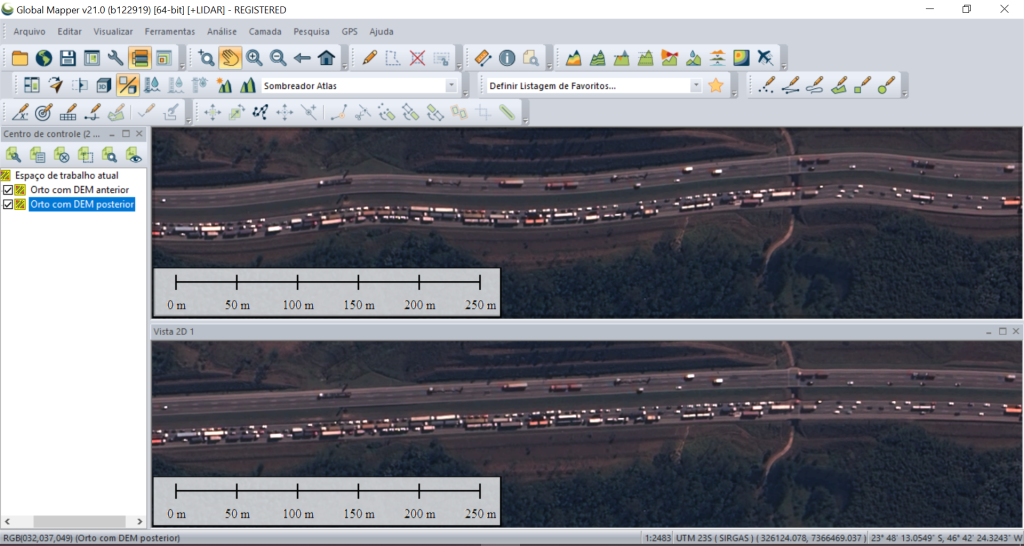
Task: Uncheck the Orto com DEM anterior layer
Action: coord(8,190)
